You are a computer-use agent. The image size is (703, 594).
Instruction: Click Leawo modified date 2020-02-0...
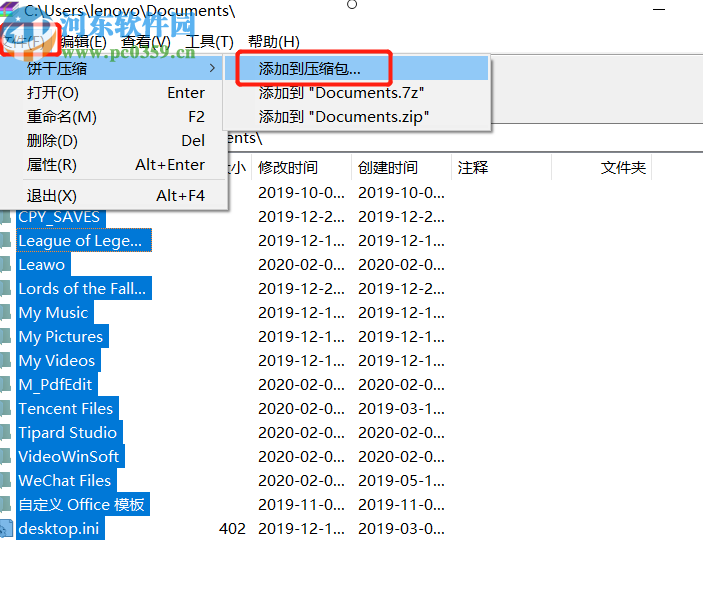point(301,265)
